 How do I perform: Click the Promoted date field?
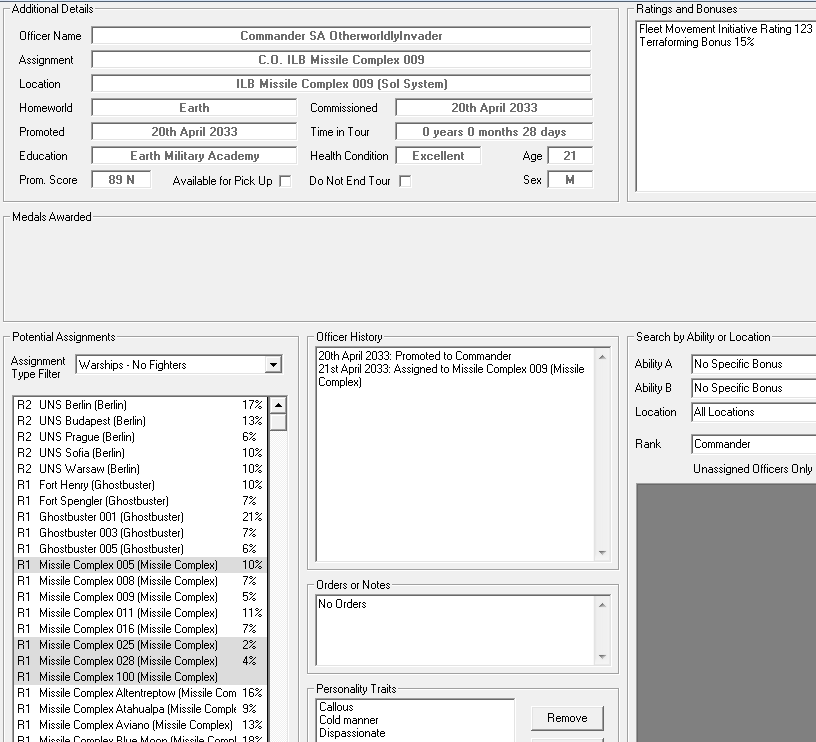194,132
